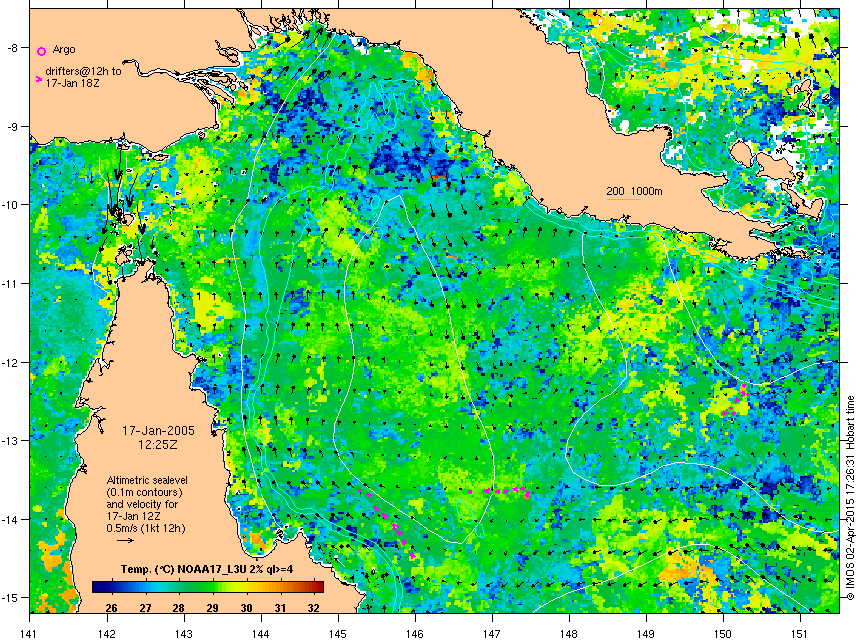860x640 pixels.
Task: Click the longitude axis label '147'
Action: click(x=492, y=634)
